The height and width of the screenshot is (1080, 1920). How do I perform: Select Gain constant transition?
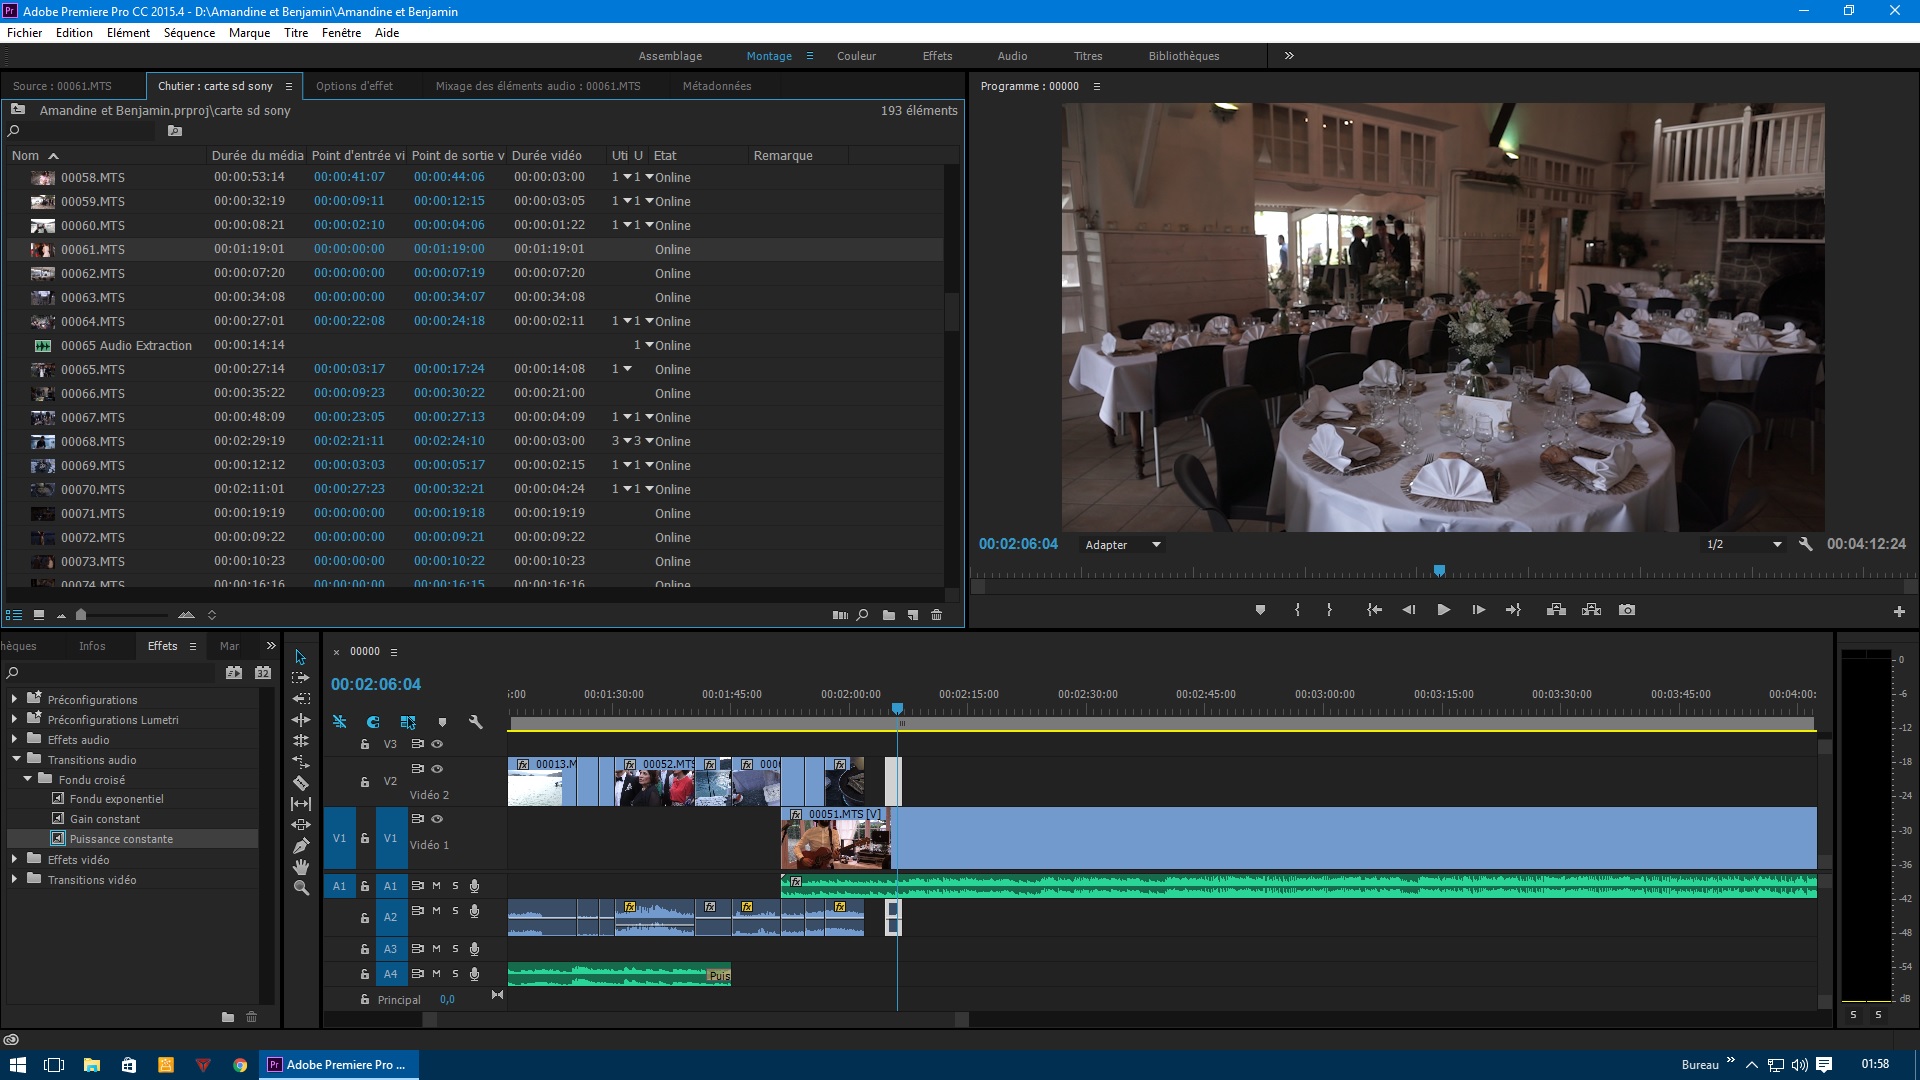tap(104, 819)
